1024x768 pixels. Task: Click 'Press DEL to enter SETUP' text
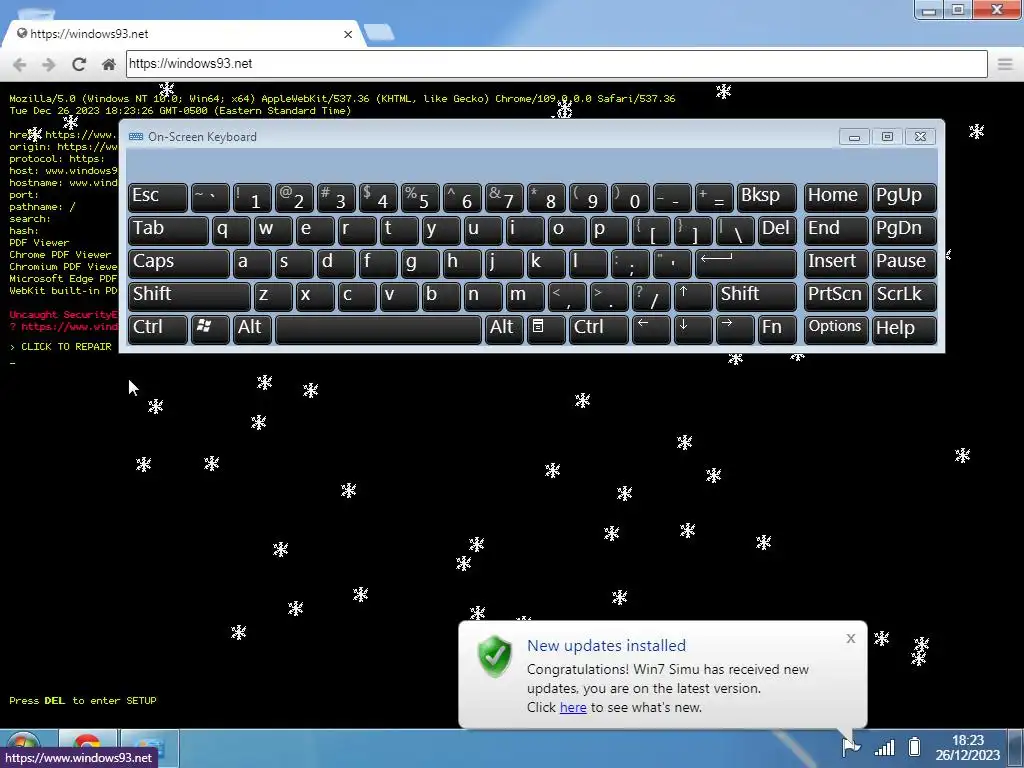click(x=83, y=701)
